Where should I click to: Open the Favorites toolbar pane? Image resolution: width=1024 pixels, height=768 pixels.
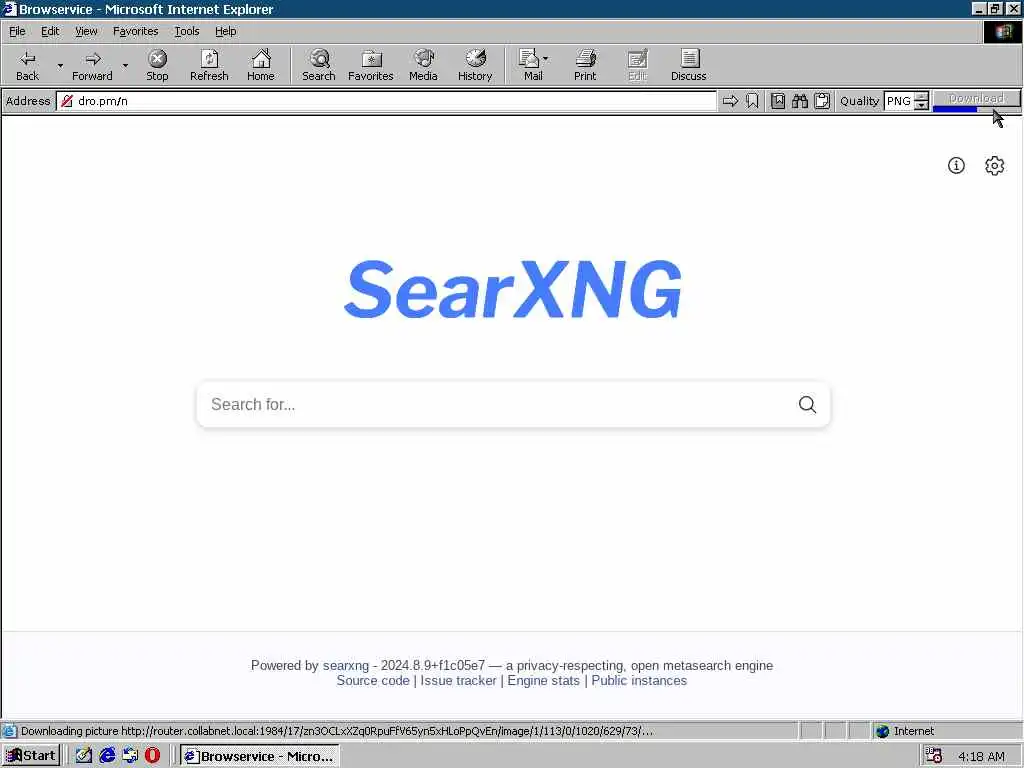(x=371, y=65)
